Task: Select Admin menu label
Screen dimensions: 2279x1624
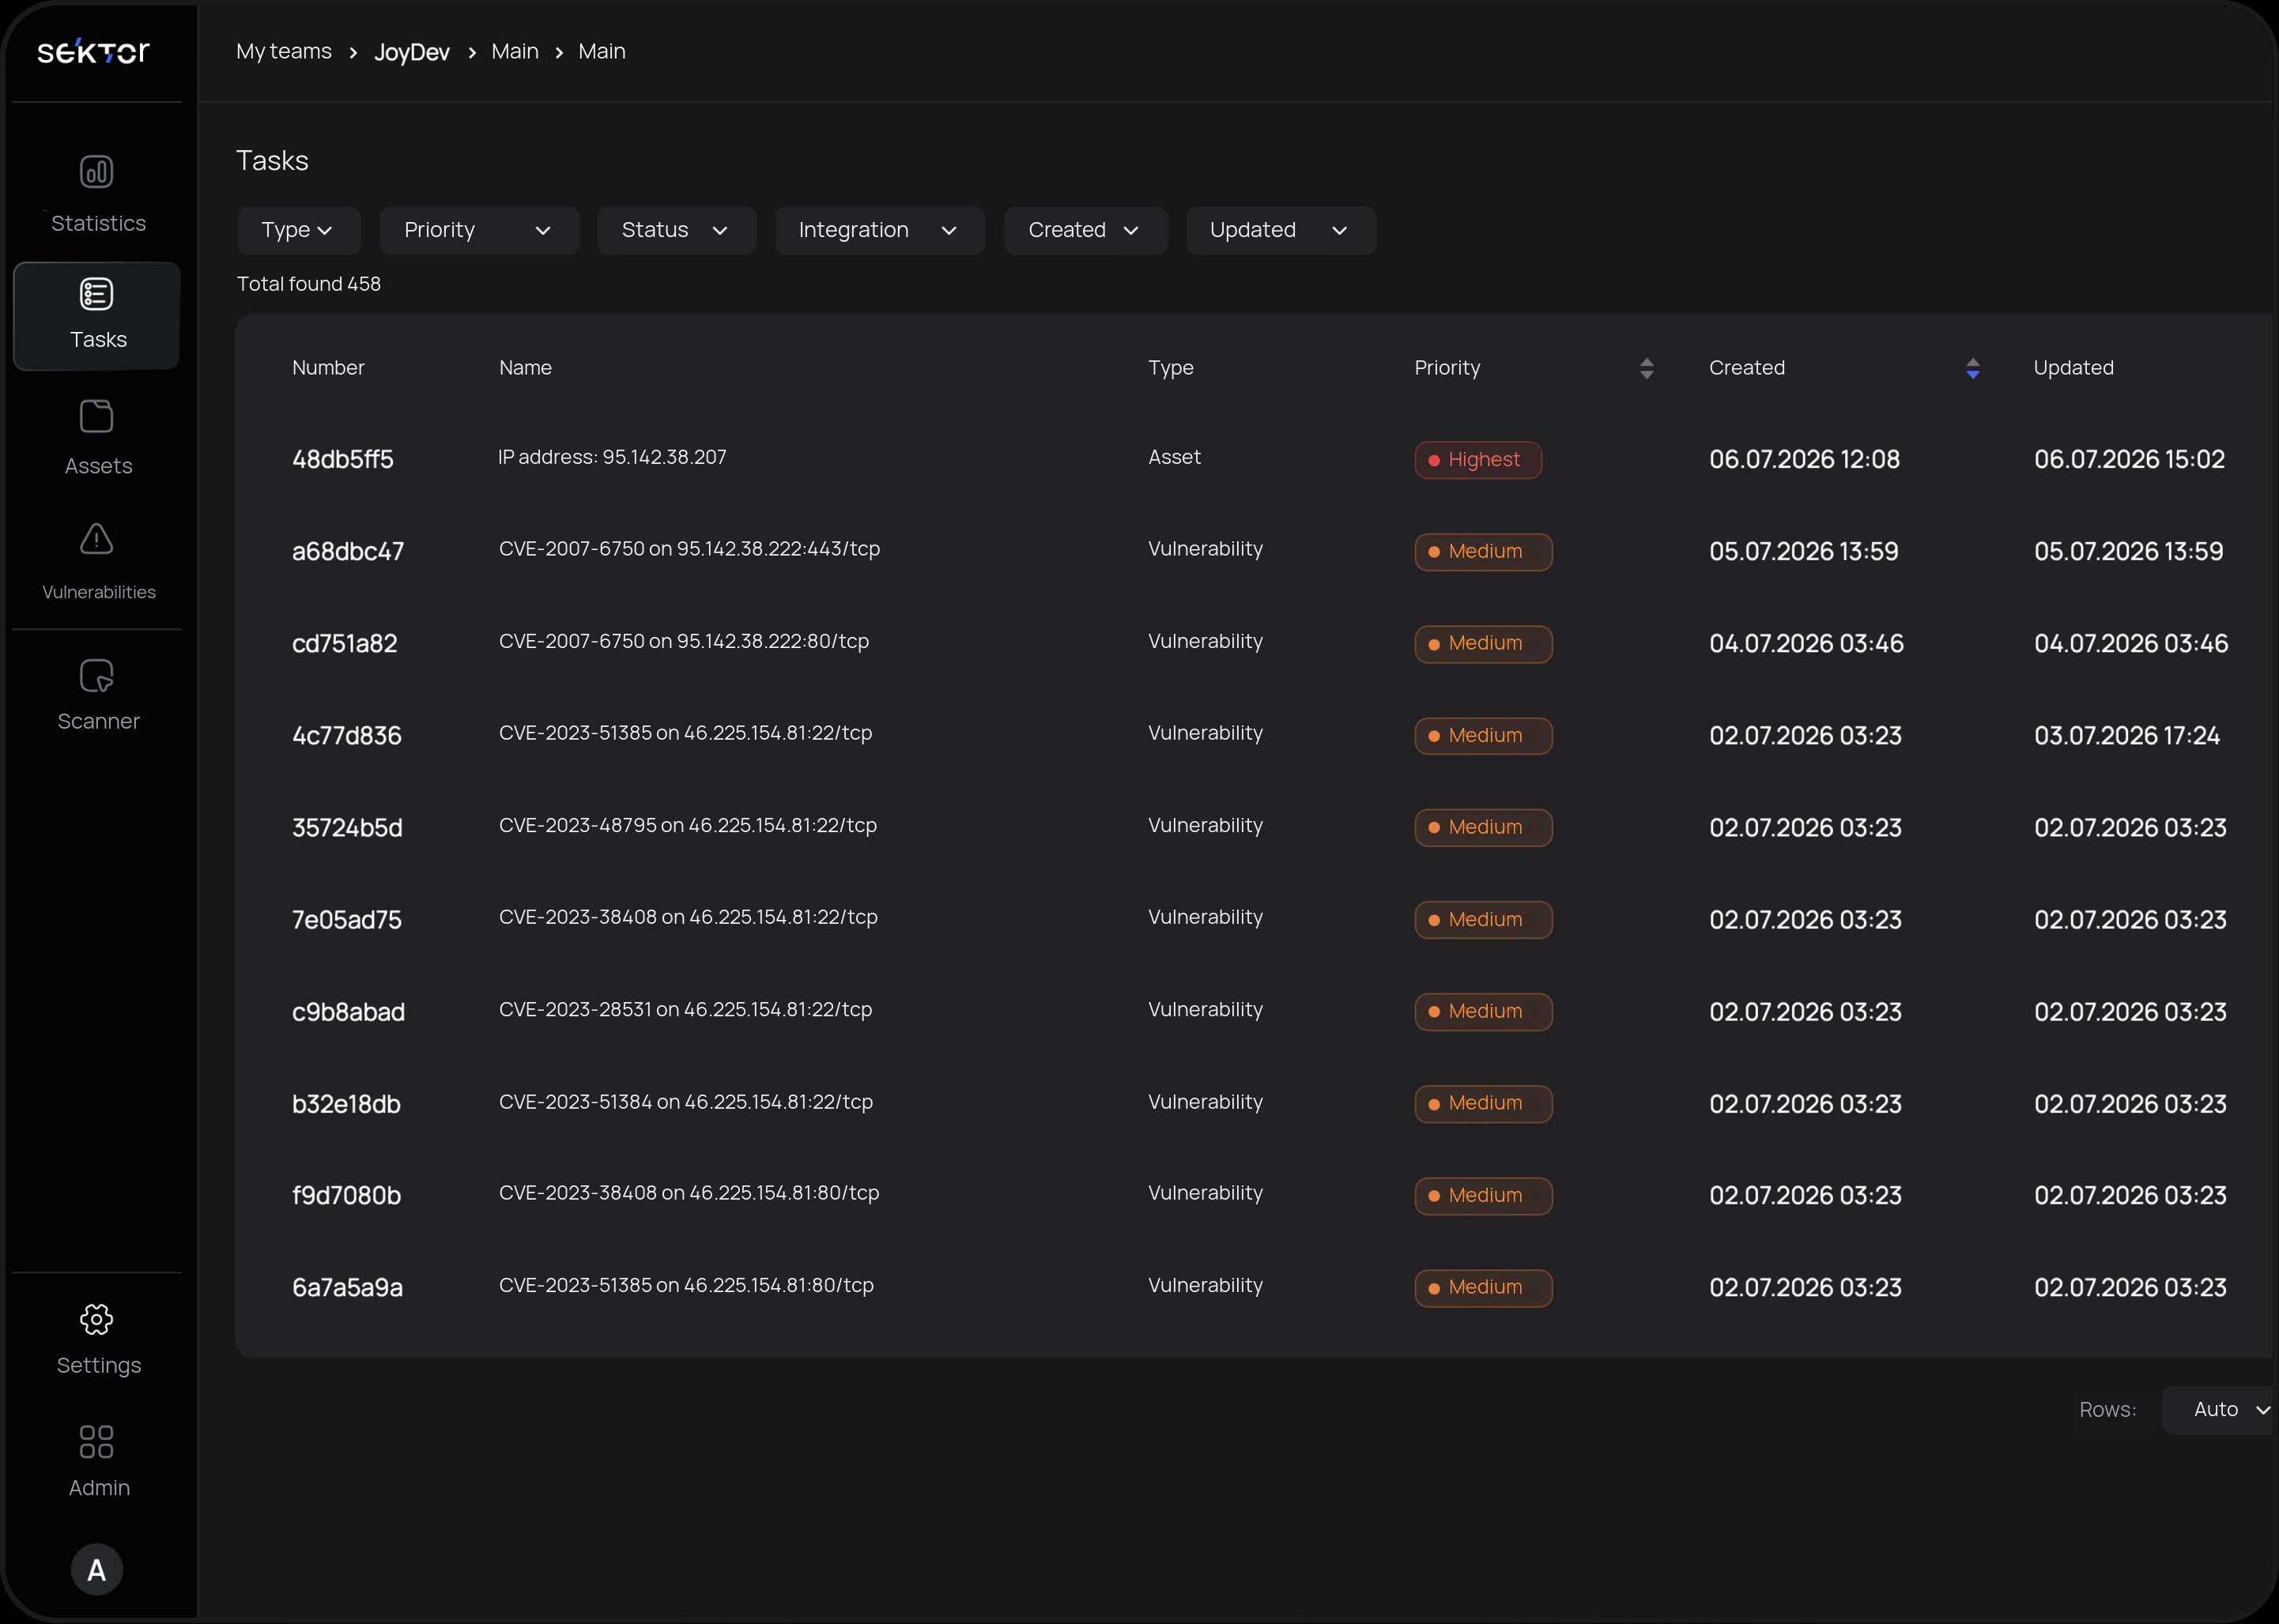Action: [x=99, y=1488]
